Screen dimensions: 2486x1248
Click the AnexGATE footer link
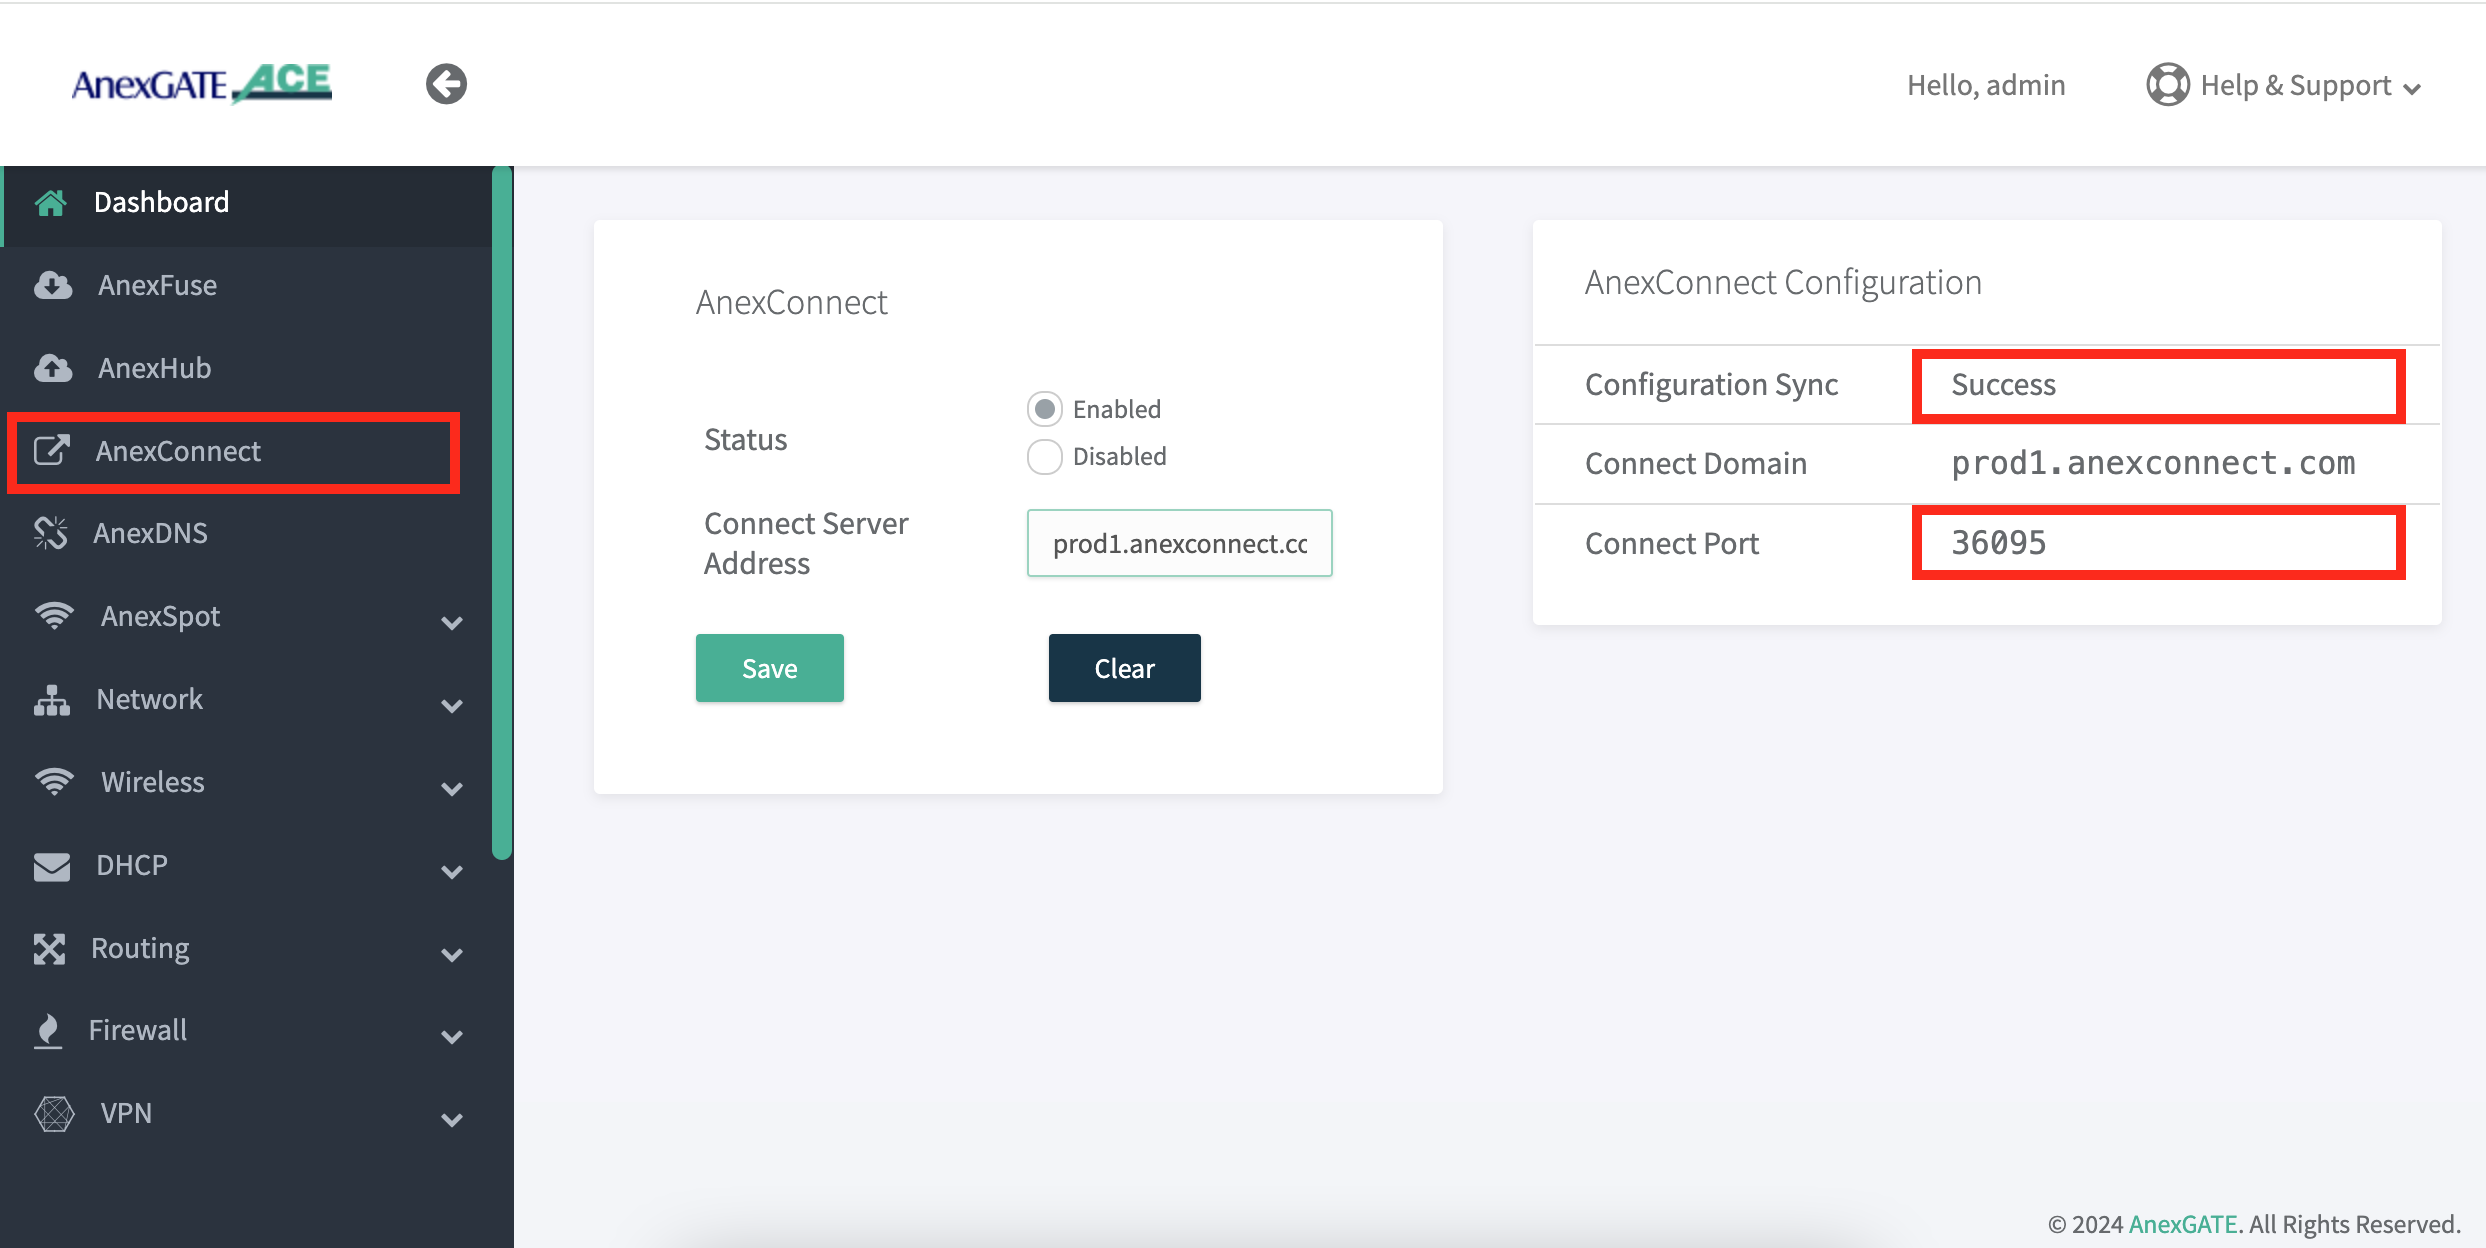tap(2182, 1224)
